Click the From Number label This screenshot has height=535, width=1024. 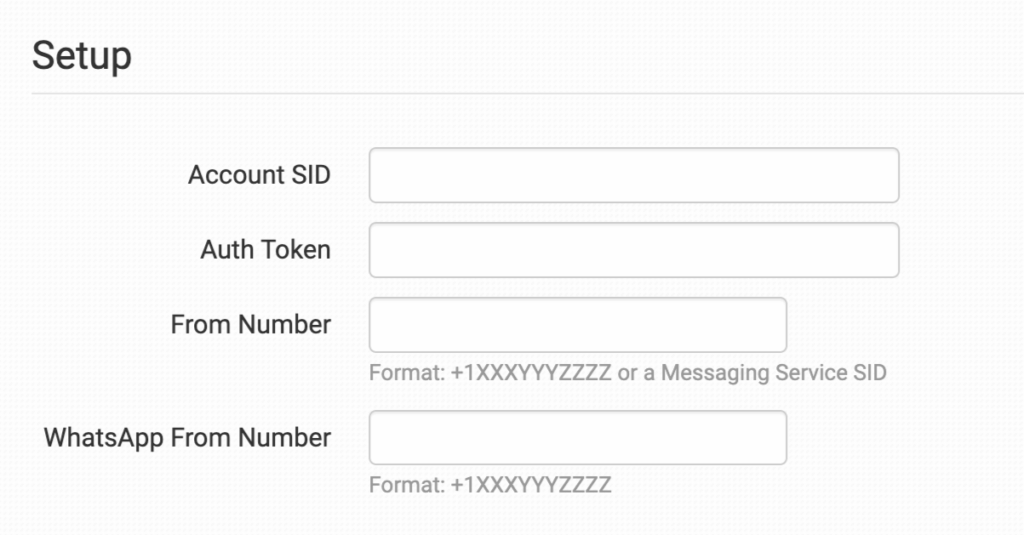250,324
